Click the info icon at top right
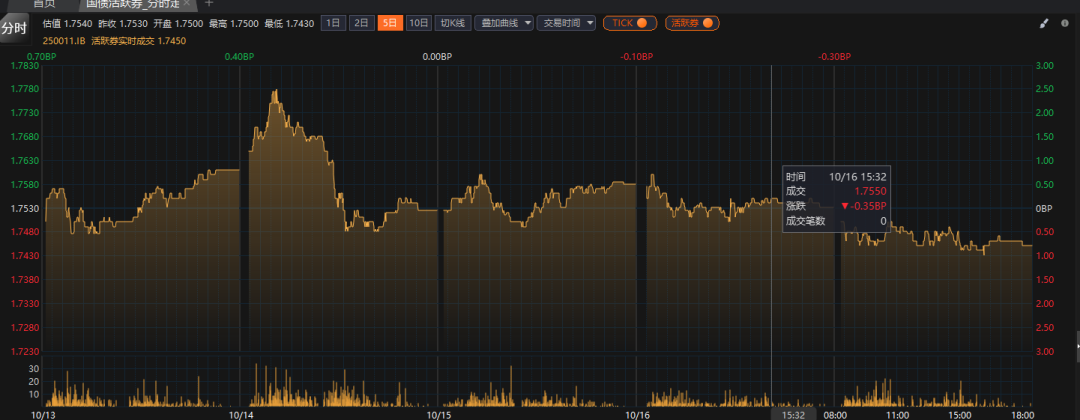The image size is (1080, 420). click(1066, 23)
